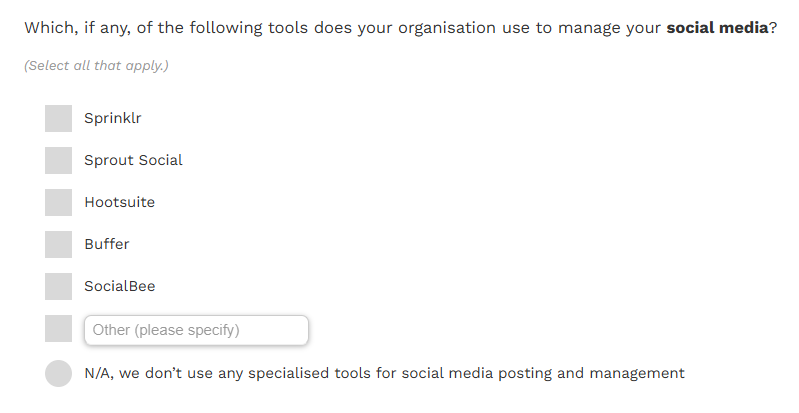
Task: Click the '(Select all that apply.)' hint text
Action: [96, 66]
